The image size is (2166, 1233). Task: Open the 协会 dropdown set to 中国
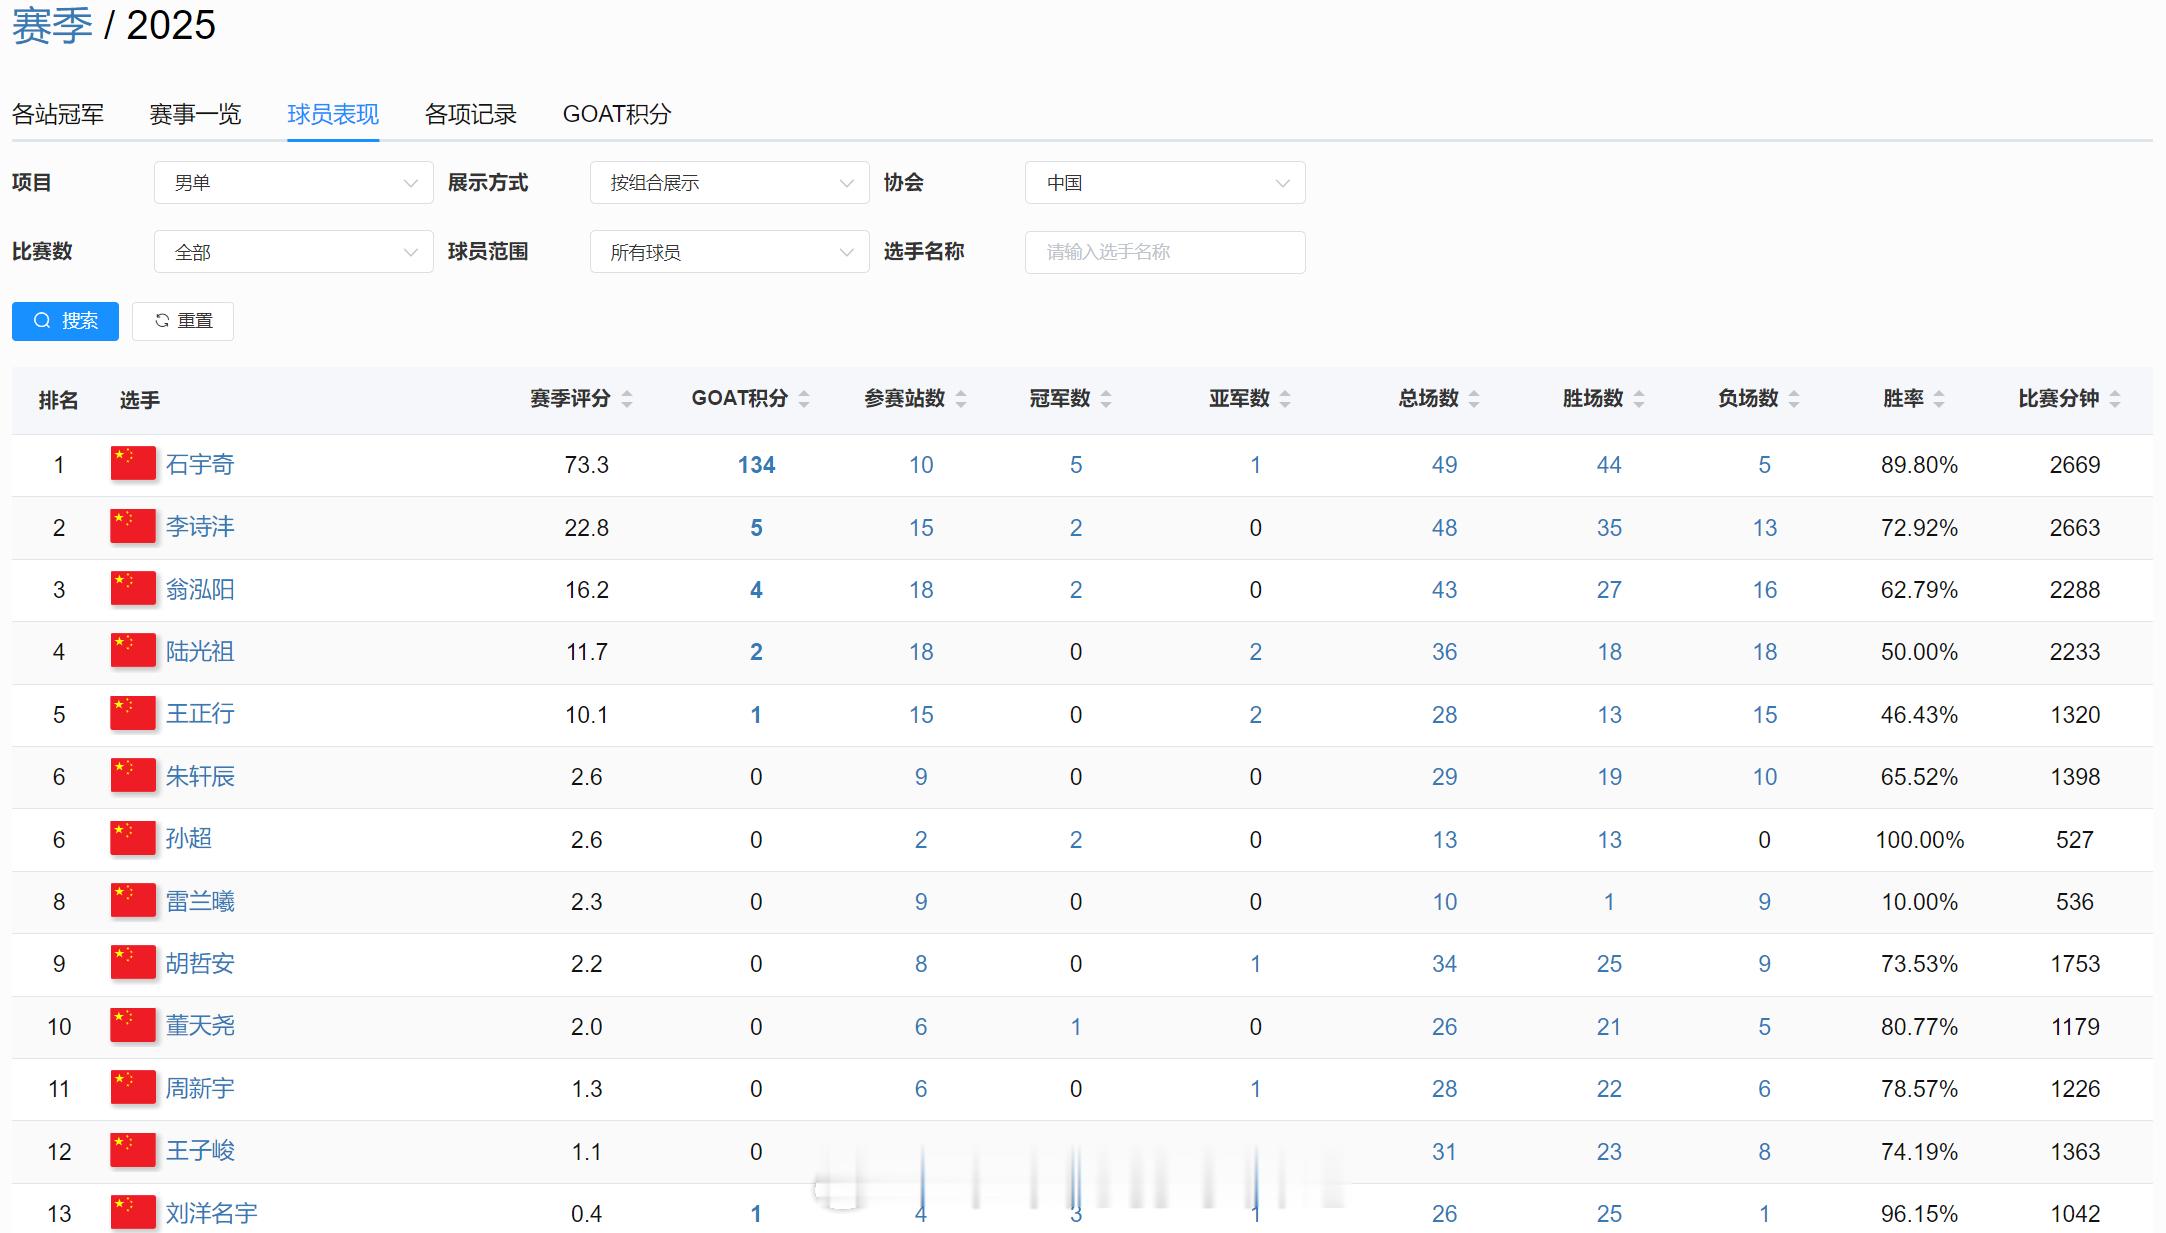[x=1164, y=183]
